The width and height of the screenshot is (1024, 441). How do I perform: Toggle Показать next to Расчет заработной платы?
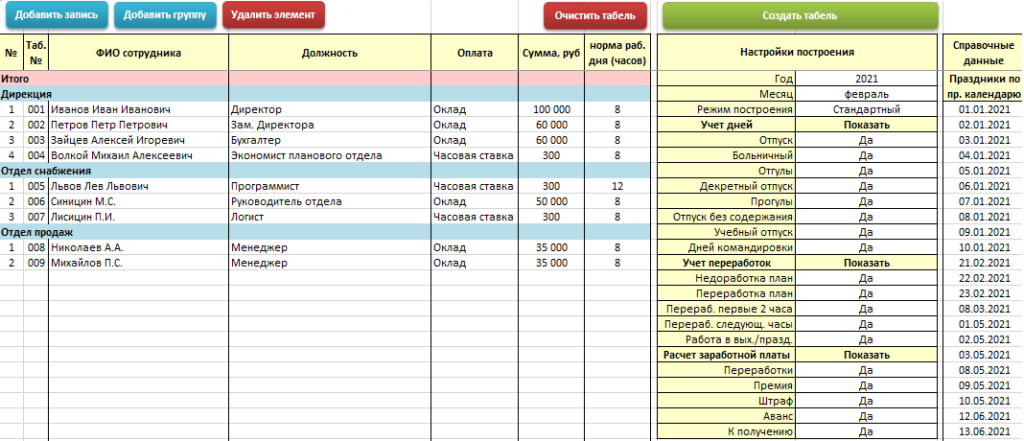(867, 355)
